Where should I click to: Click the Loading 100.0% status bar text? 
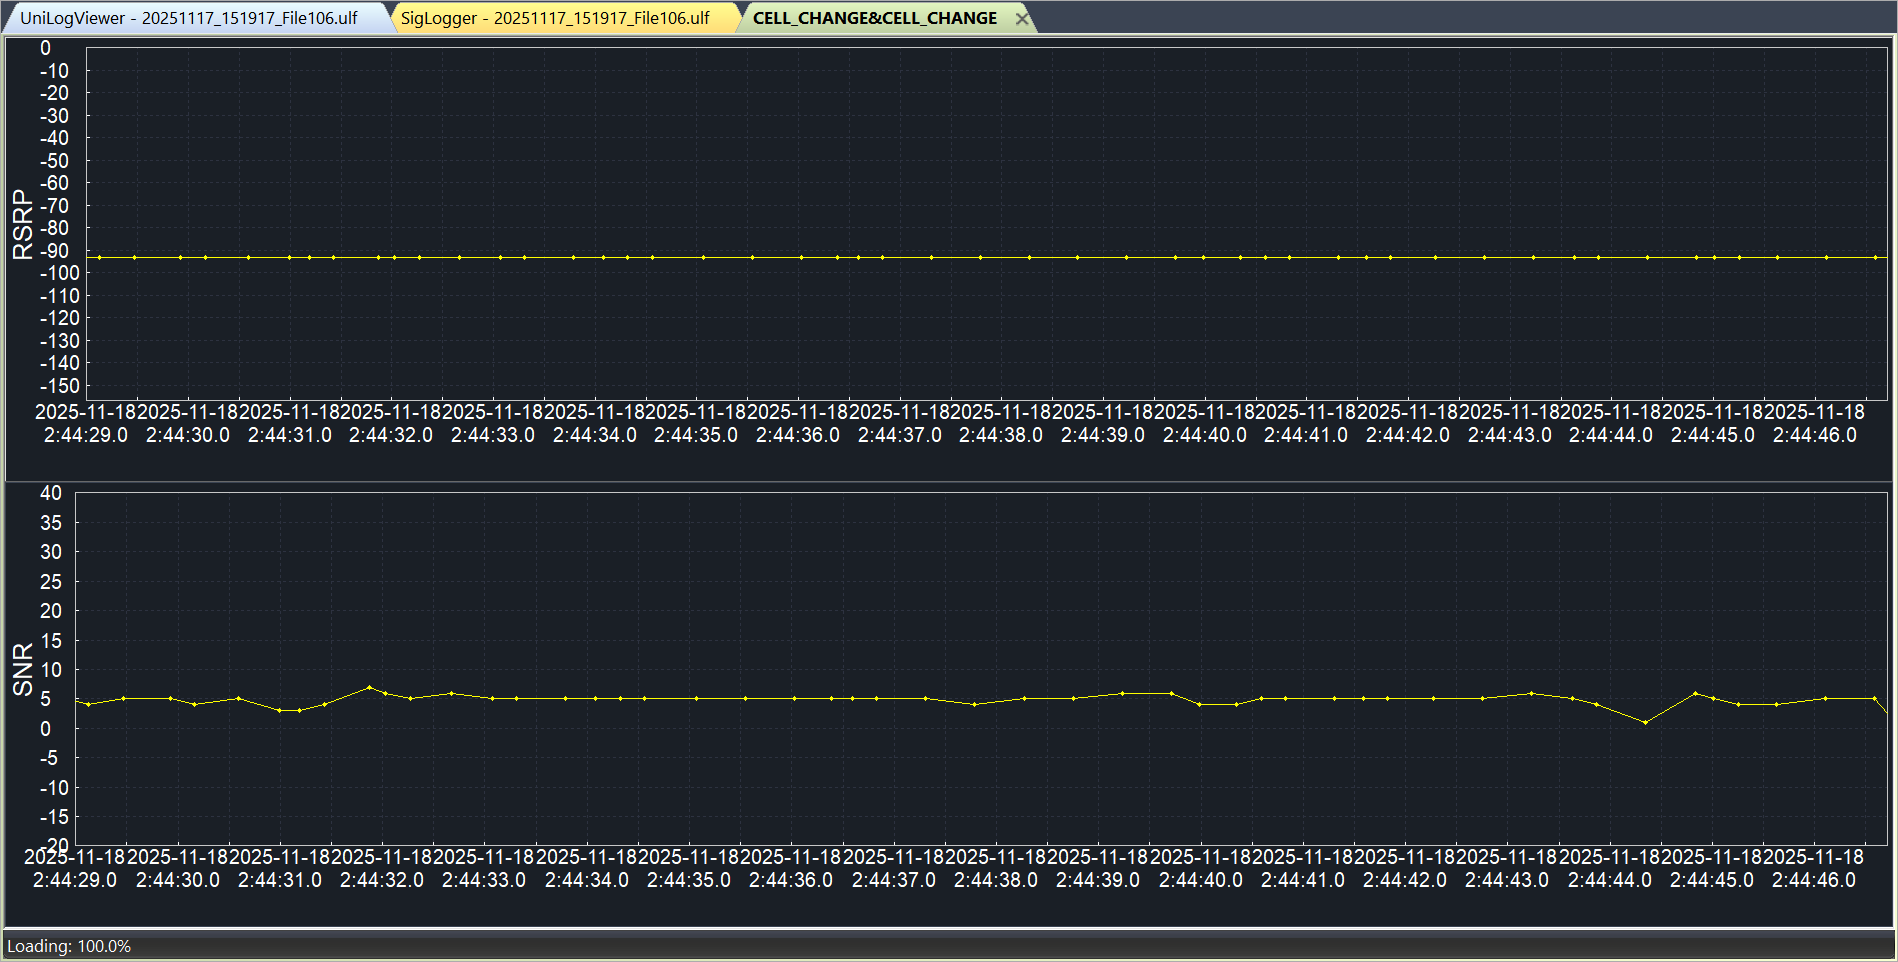[69, 946]
